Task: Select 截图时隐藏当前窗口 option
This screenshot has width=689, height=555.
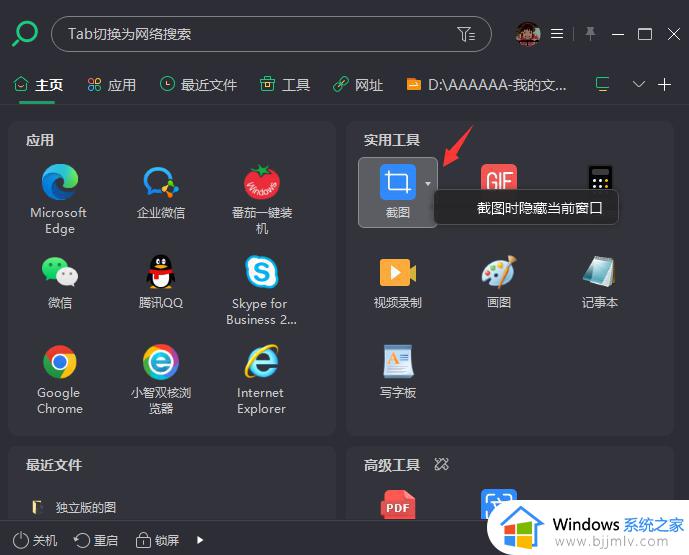Action: [526, 207]
